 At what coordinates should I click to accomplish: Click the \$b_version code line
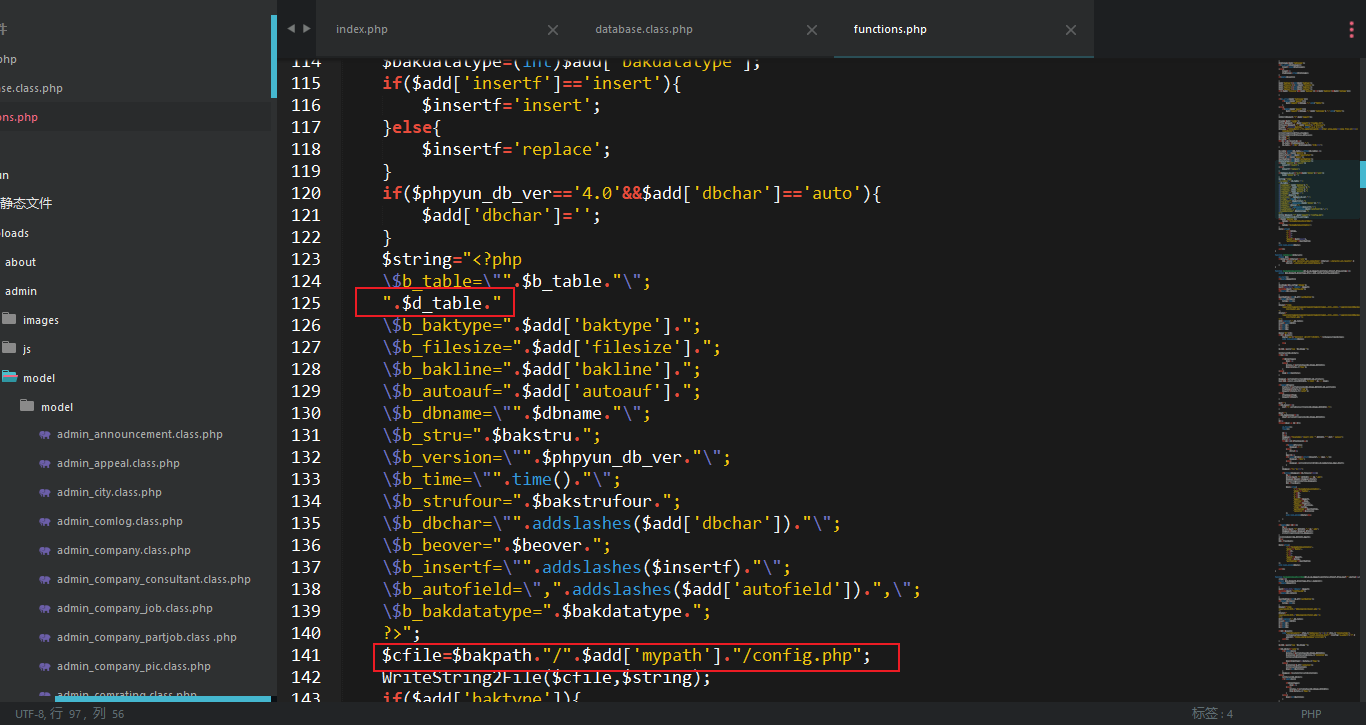tap(556, 457)
